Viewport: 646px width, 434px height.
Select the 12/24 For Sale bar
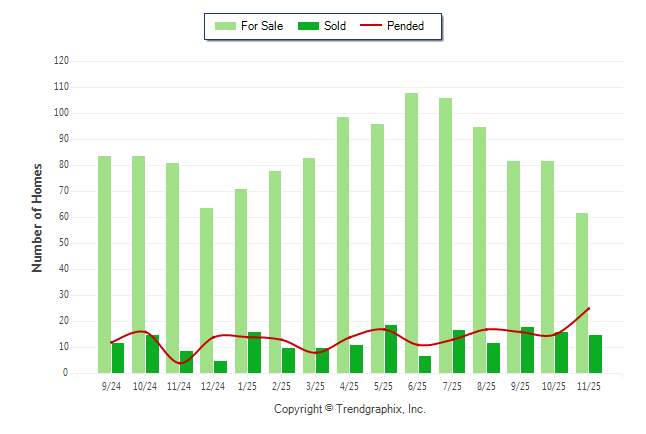tap(206, 290)
